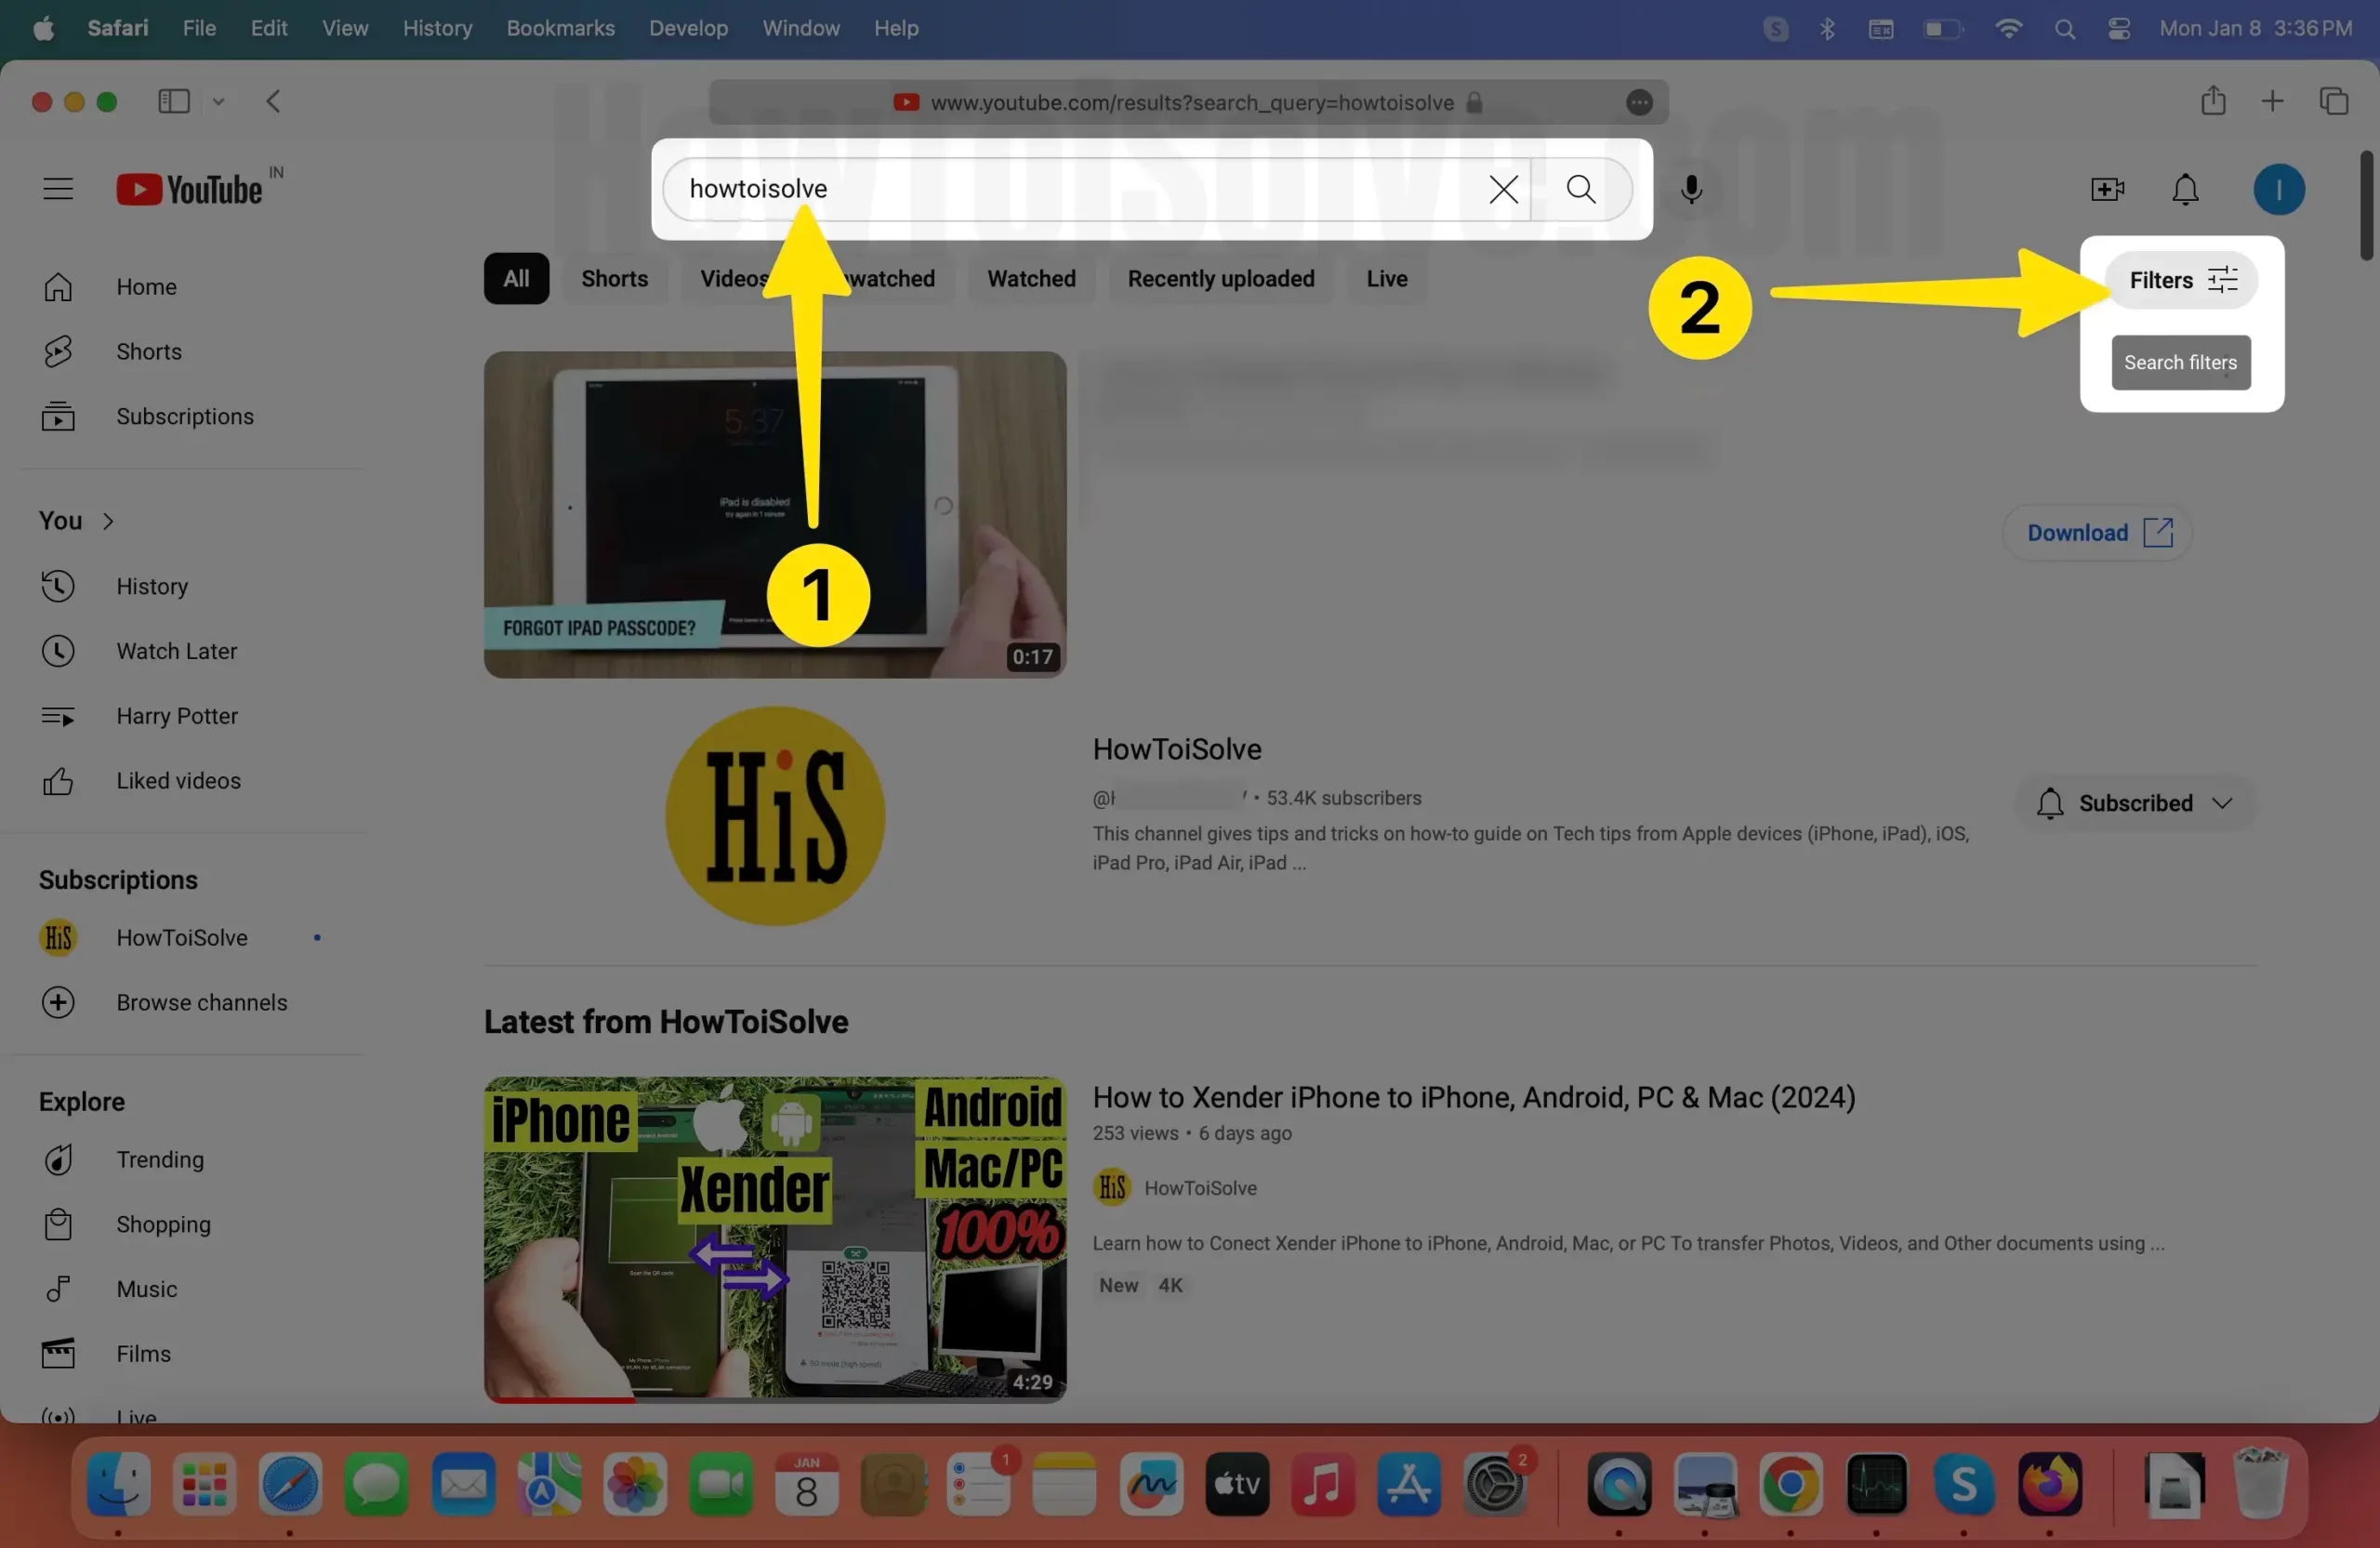Expand the You section chevron
The image size is (2380, 1548).
click(108, 521)
